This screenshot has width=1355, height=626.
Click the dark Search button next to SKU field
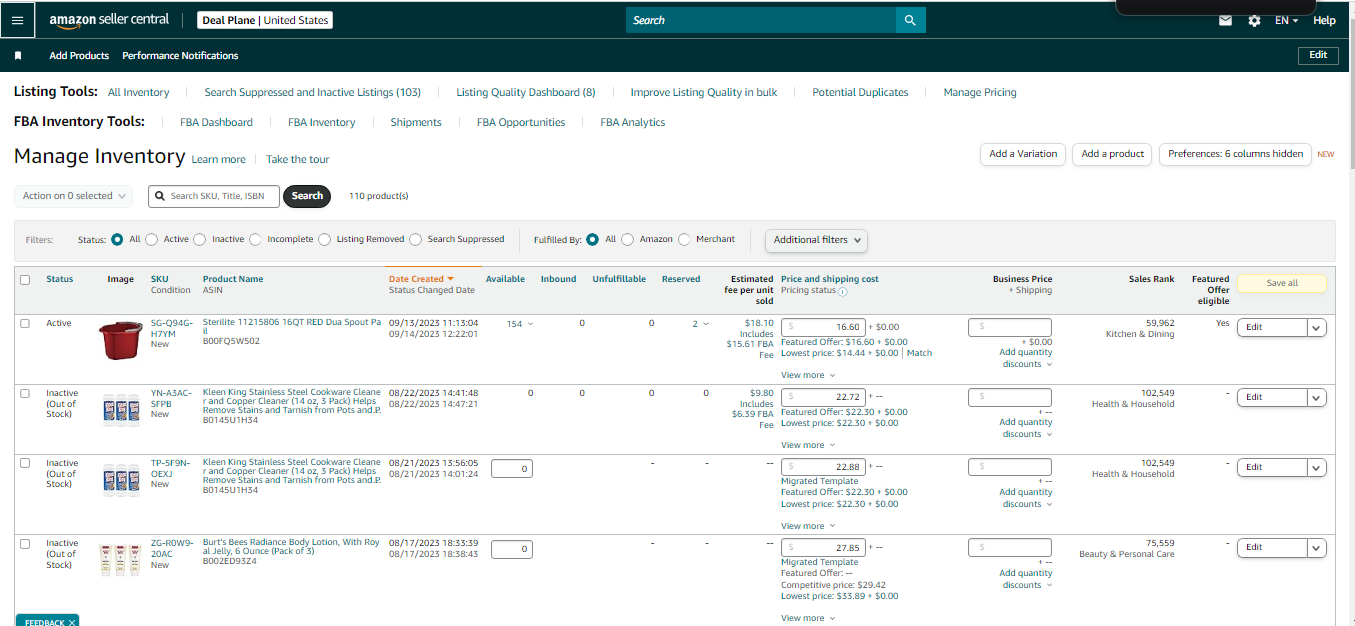coord(307,196)
